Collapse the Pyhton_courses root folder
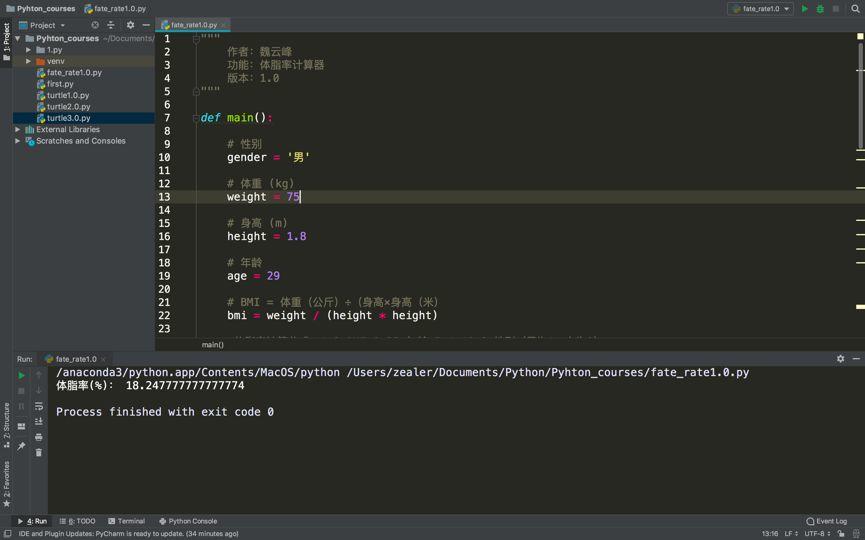865x540 pixels. tap(18, 38)
